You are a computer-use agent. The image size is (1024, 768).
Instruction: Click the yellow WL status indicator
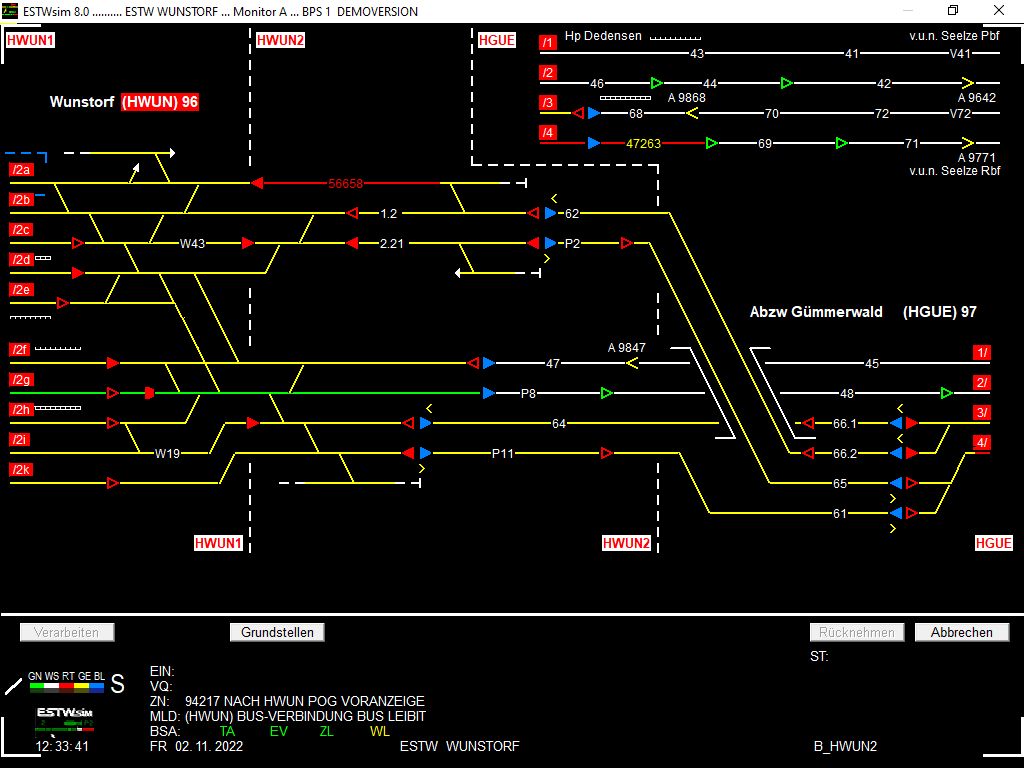point(380,731)
